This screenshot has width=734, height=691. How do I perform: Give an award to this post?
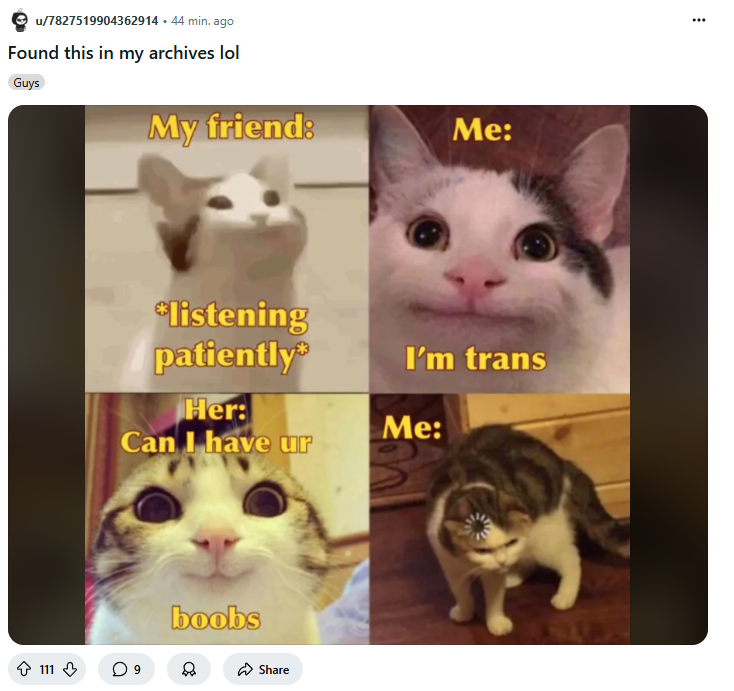click(189, 669)
